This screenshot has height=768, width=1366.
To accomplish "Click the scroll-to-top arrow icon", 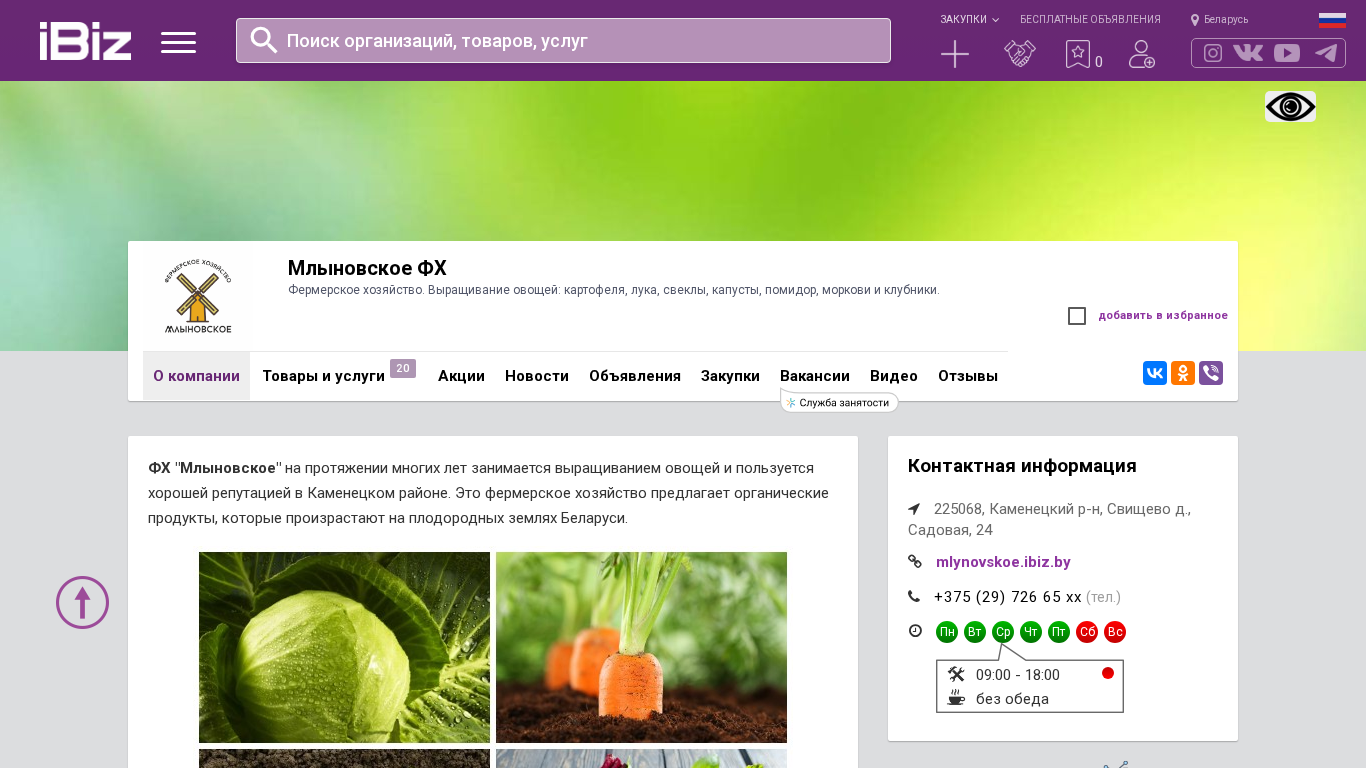I will [x=82, y=602].
